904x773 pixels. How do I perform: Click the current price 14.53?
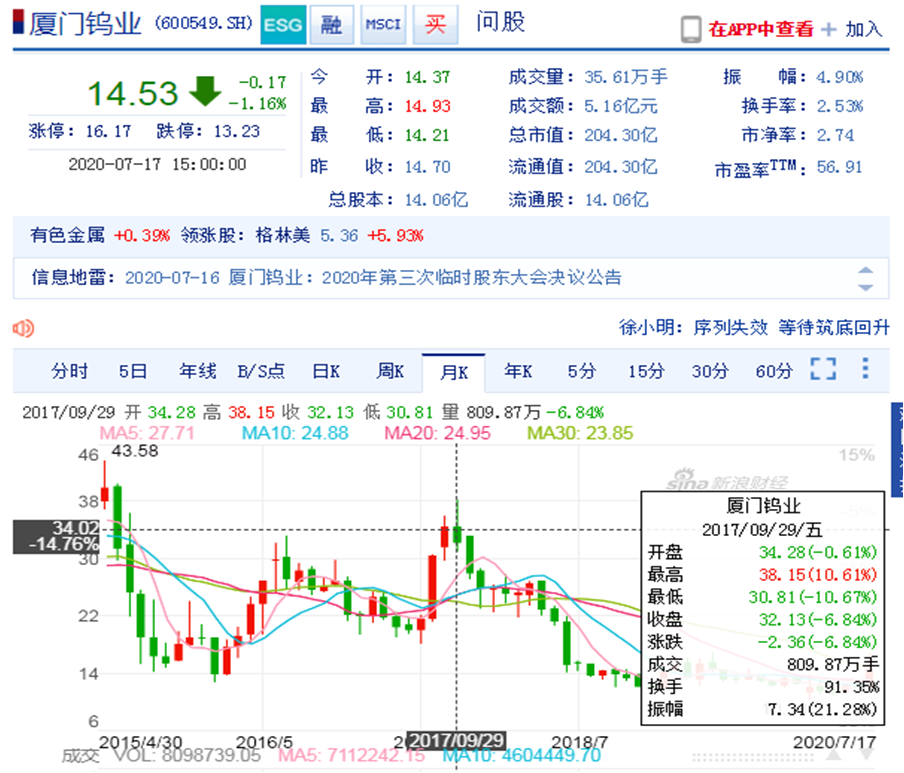pos(133,93)
